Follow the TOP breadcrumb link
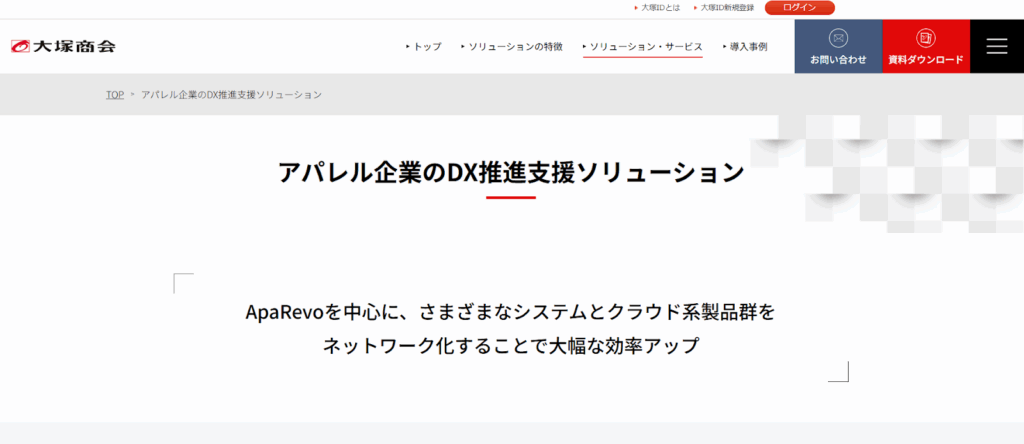This screenshot has width=1024, height=444. click(115, 95)
